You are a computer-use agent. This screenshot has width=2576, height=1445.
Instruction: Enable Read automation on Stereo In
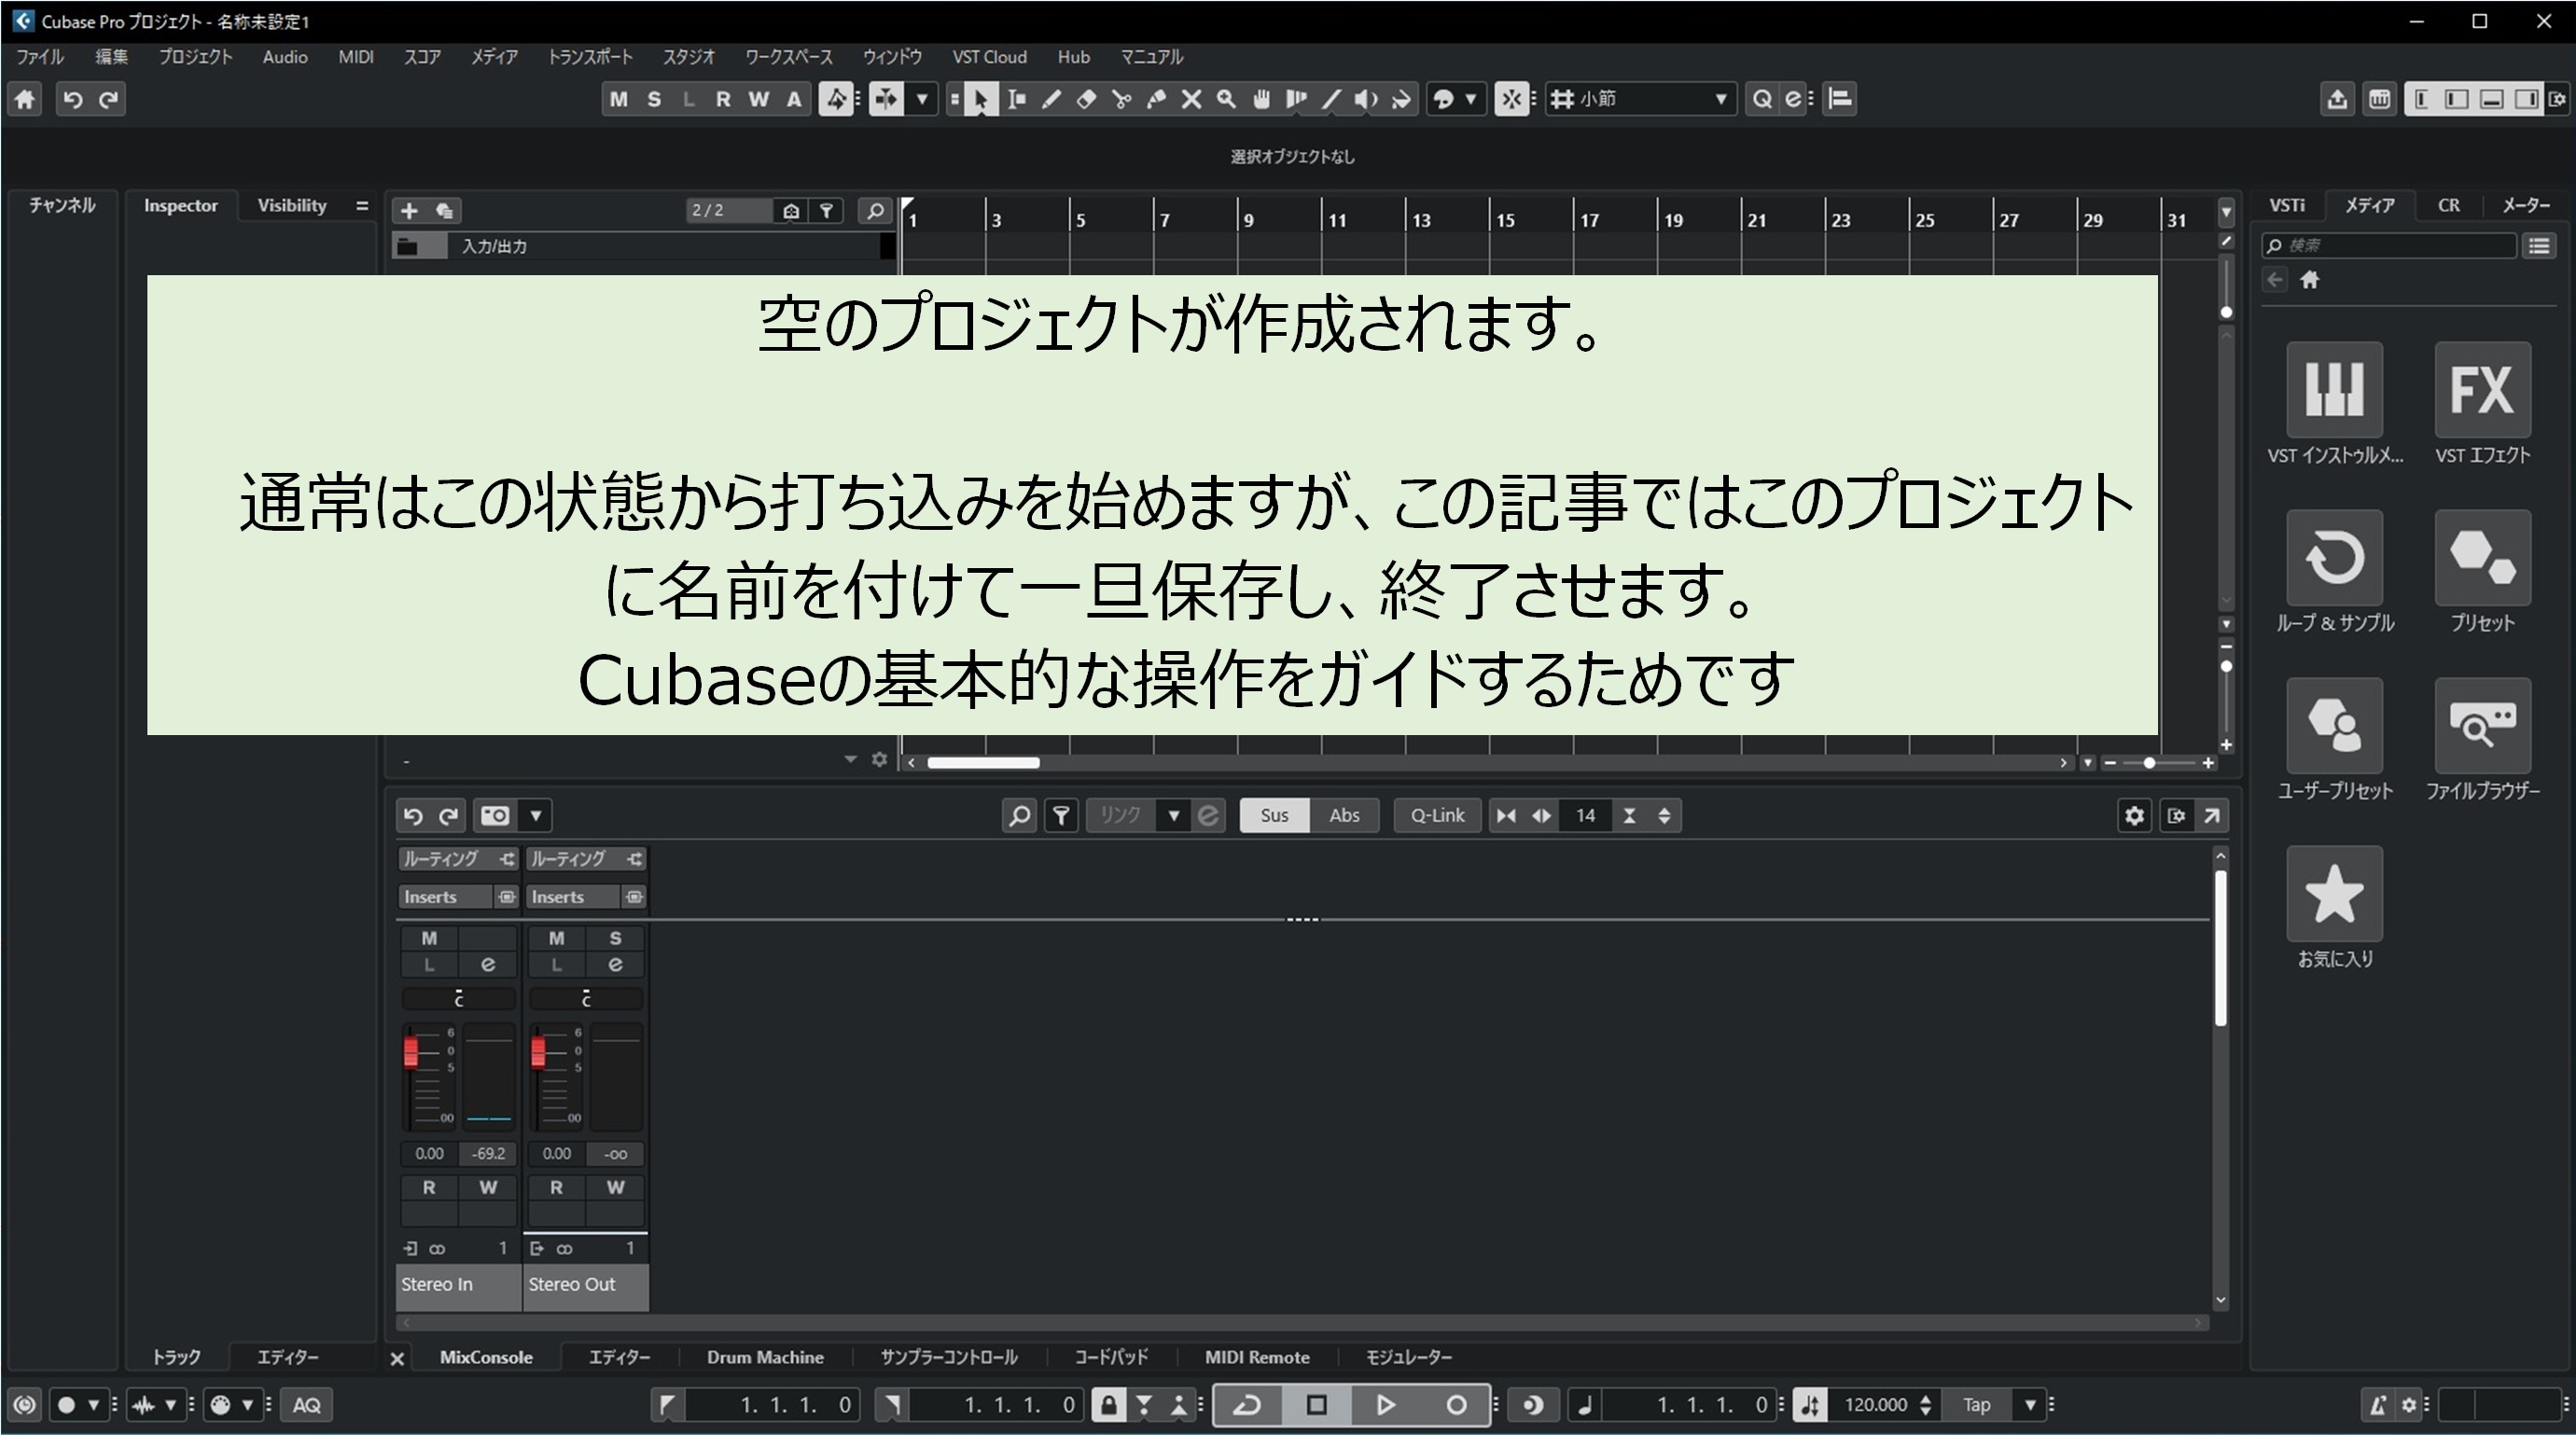point(429,1188)
